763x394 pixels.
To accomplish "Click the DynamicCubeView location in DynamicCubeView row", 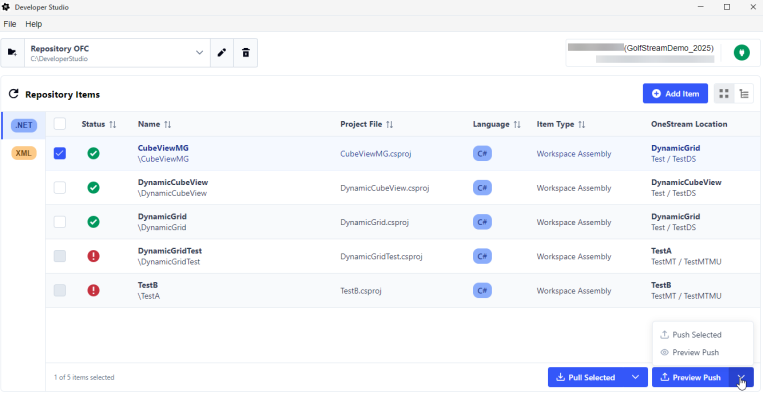I will (686, 182).
